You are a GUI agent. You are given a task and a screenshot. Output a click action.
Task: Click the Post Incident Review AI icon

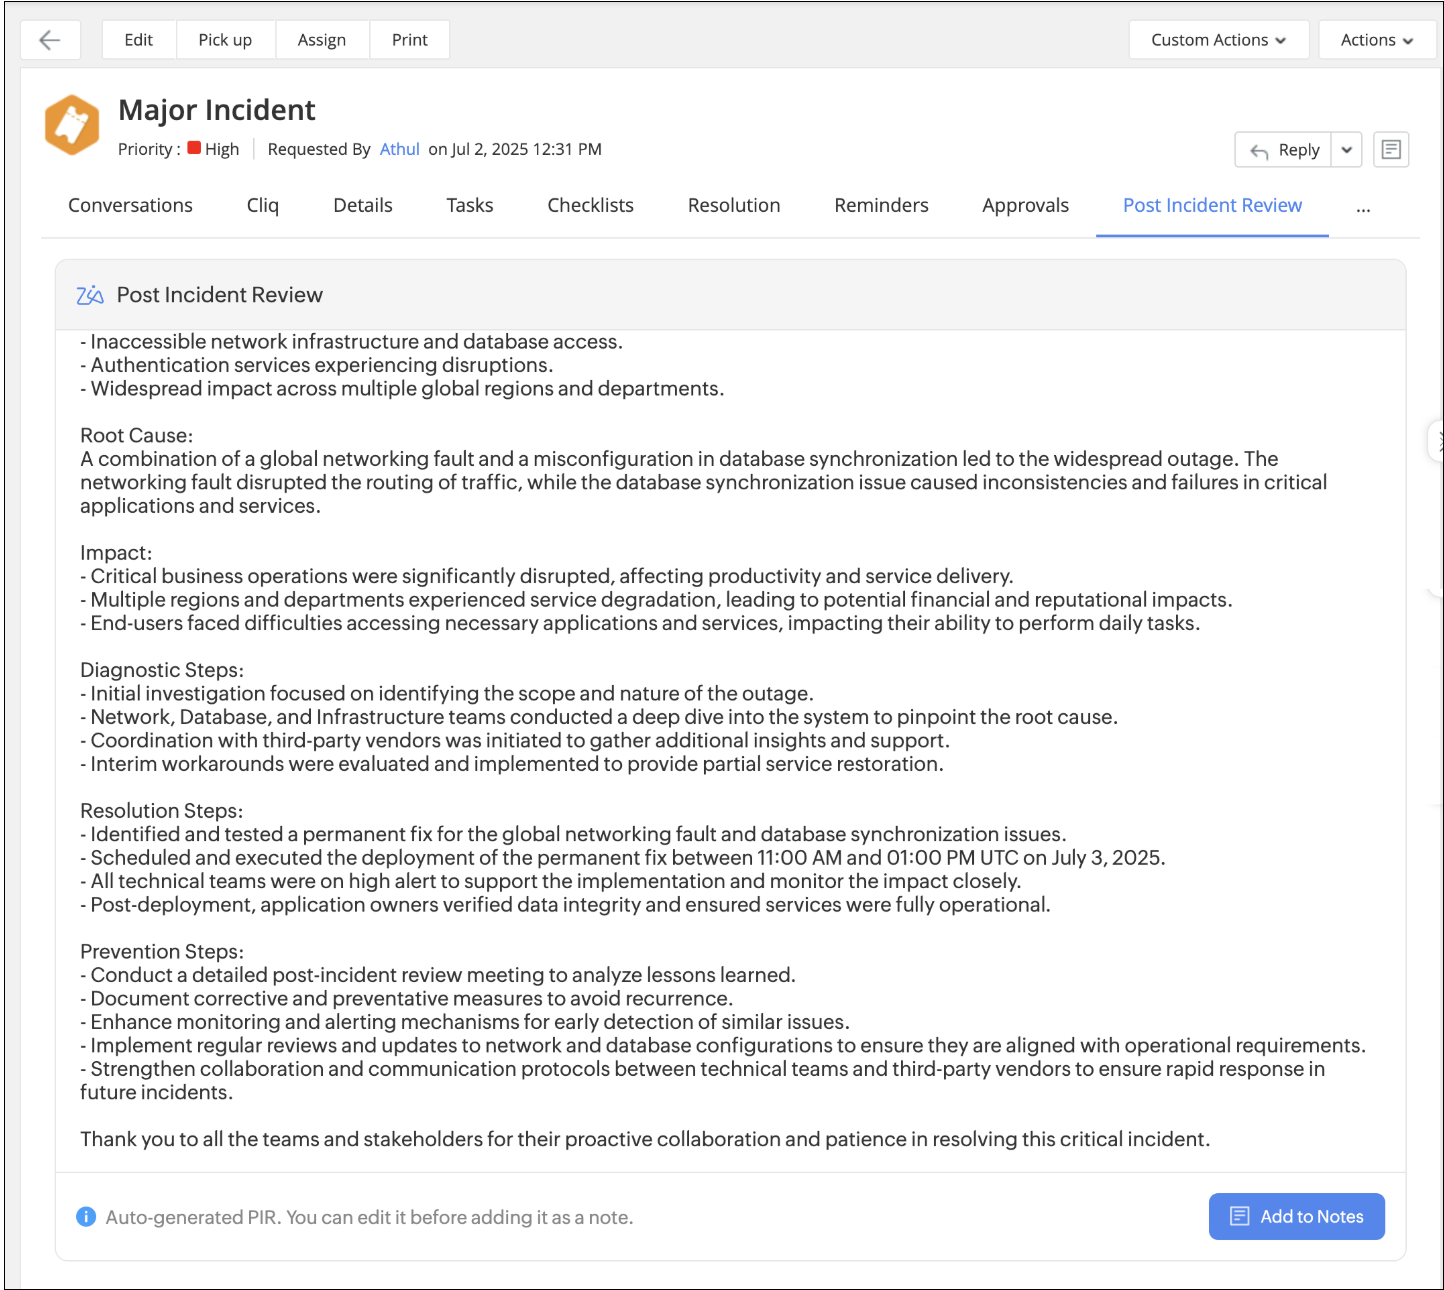[x=90, y=295]
